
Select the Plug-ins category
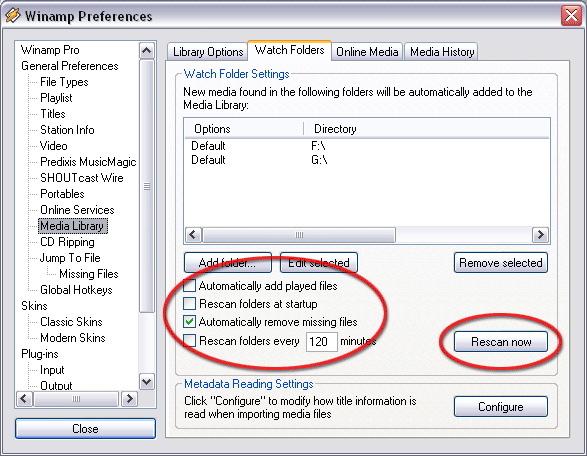[40, 354]
